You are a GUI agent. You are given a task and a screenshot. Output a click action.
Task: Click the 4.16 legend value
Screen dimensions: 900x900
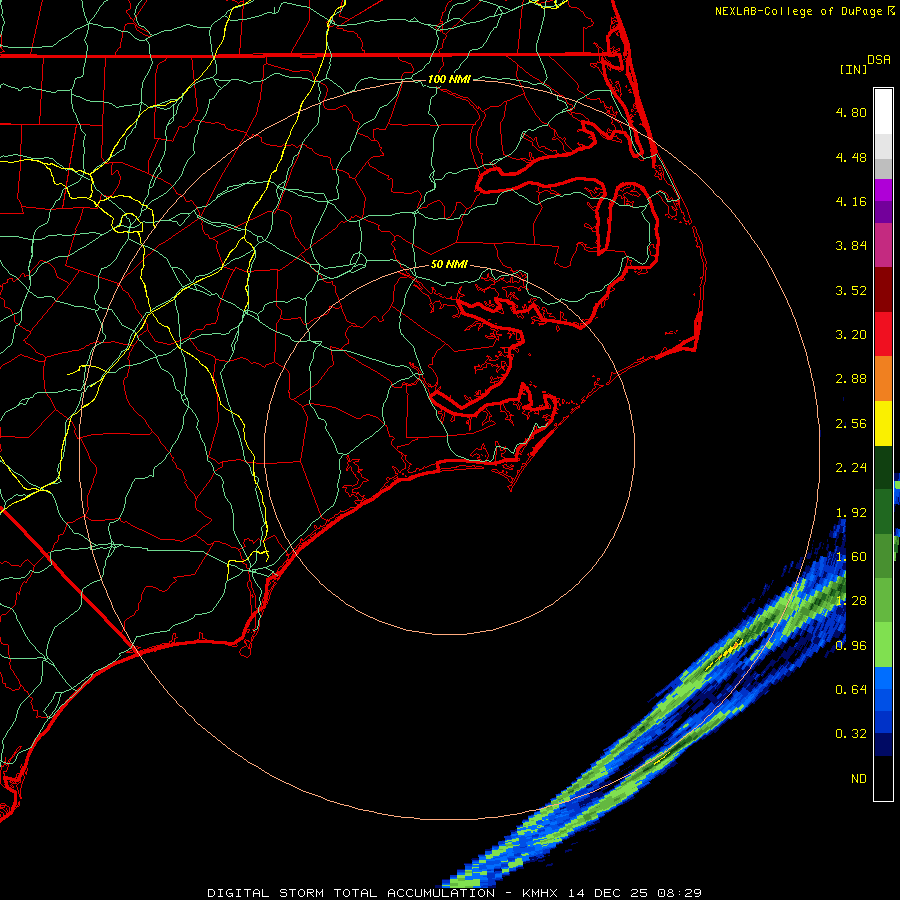(851, 201)
